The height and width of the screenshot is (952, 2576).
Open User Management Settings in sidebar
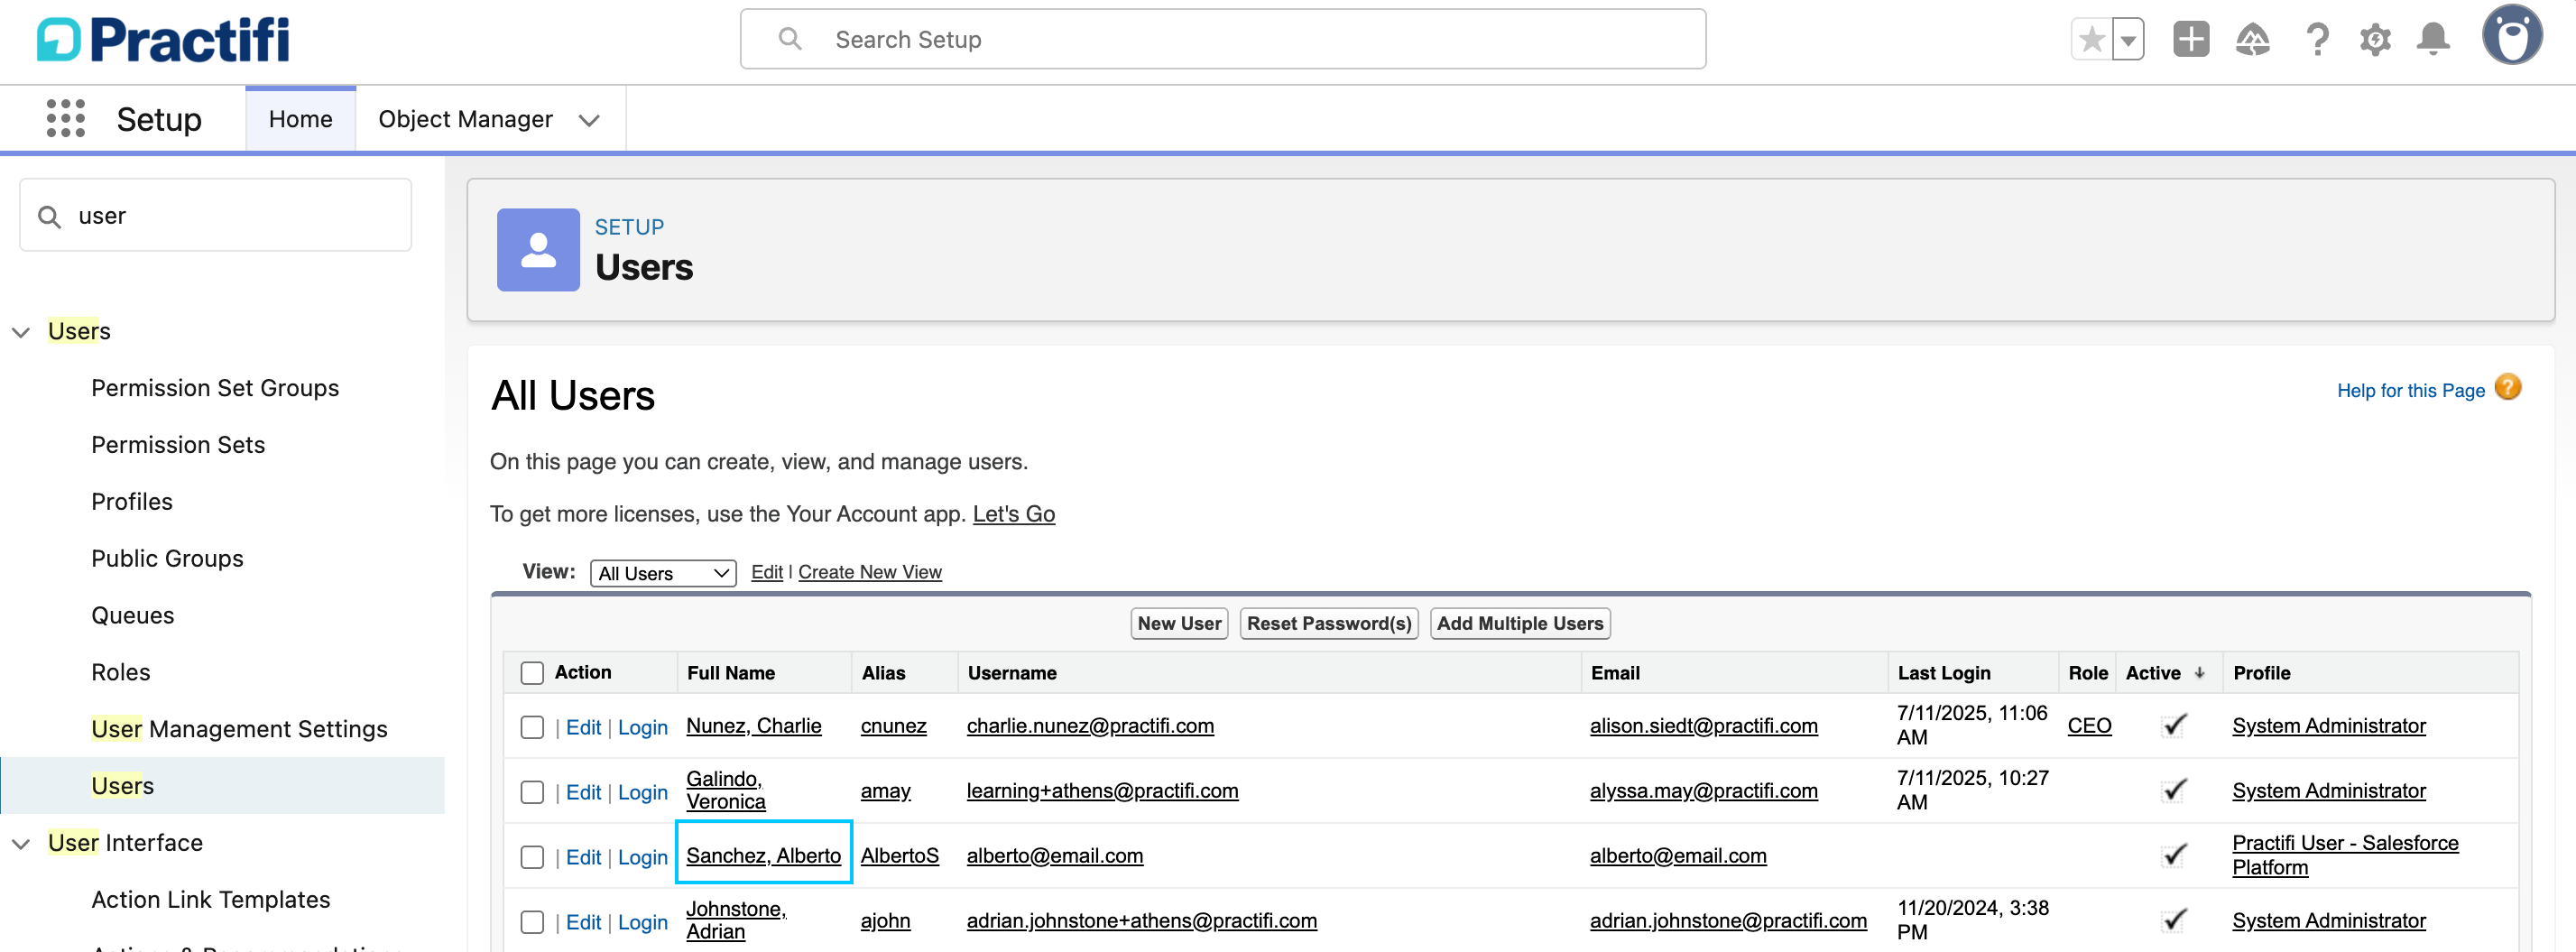[x=239, y=729]
